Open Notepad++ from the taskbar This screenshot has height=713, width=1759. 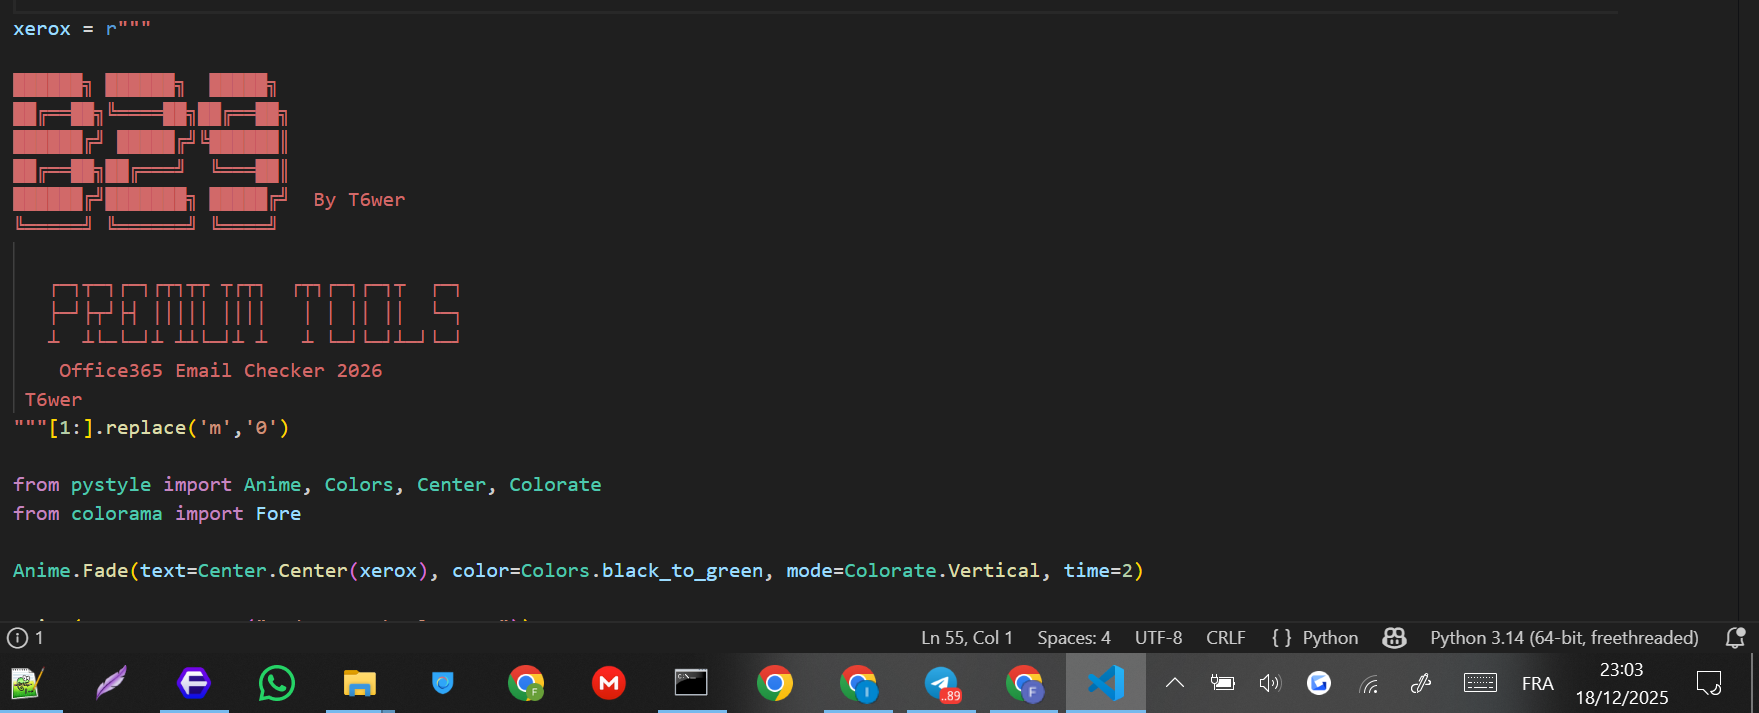(x=27, y=684)
